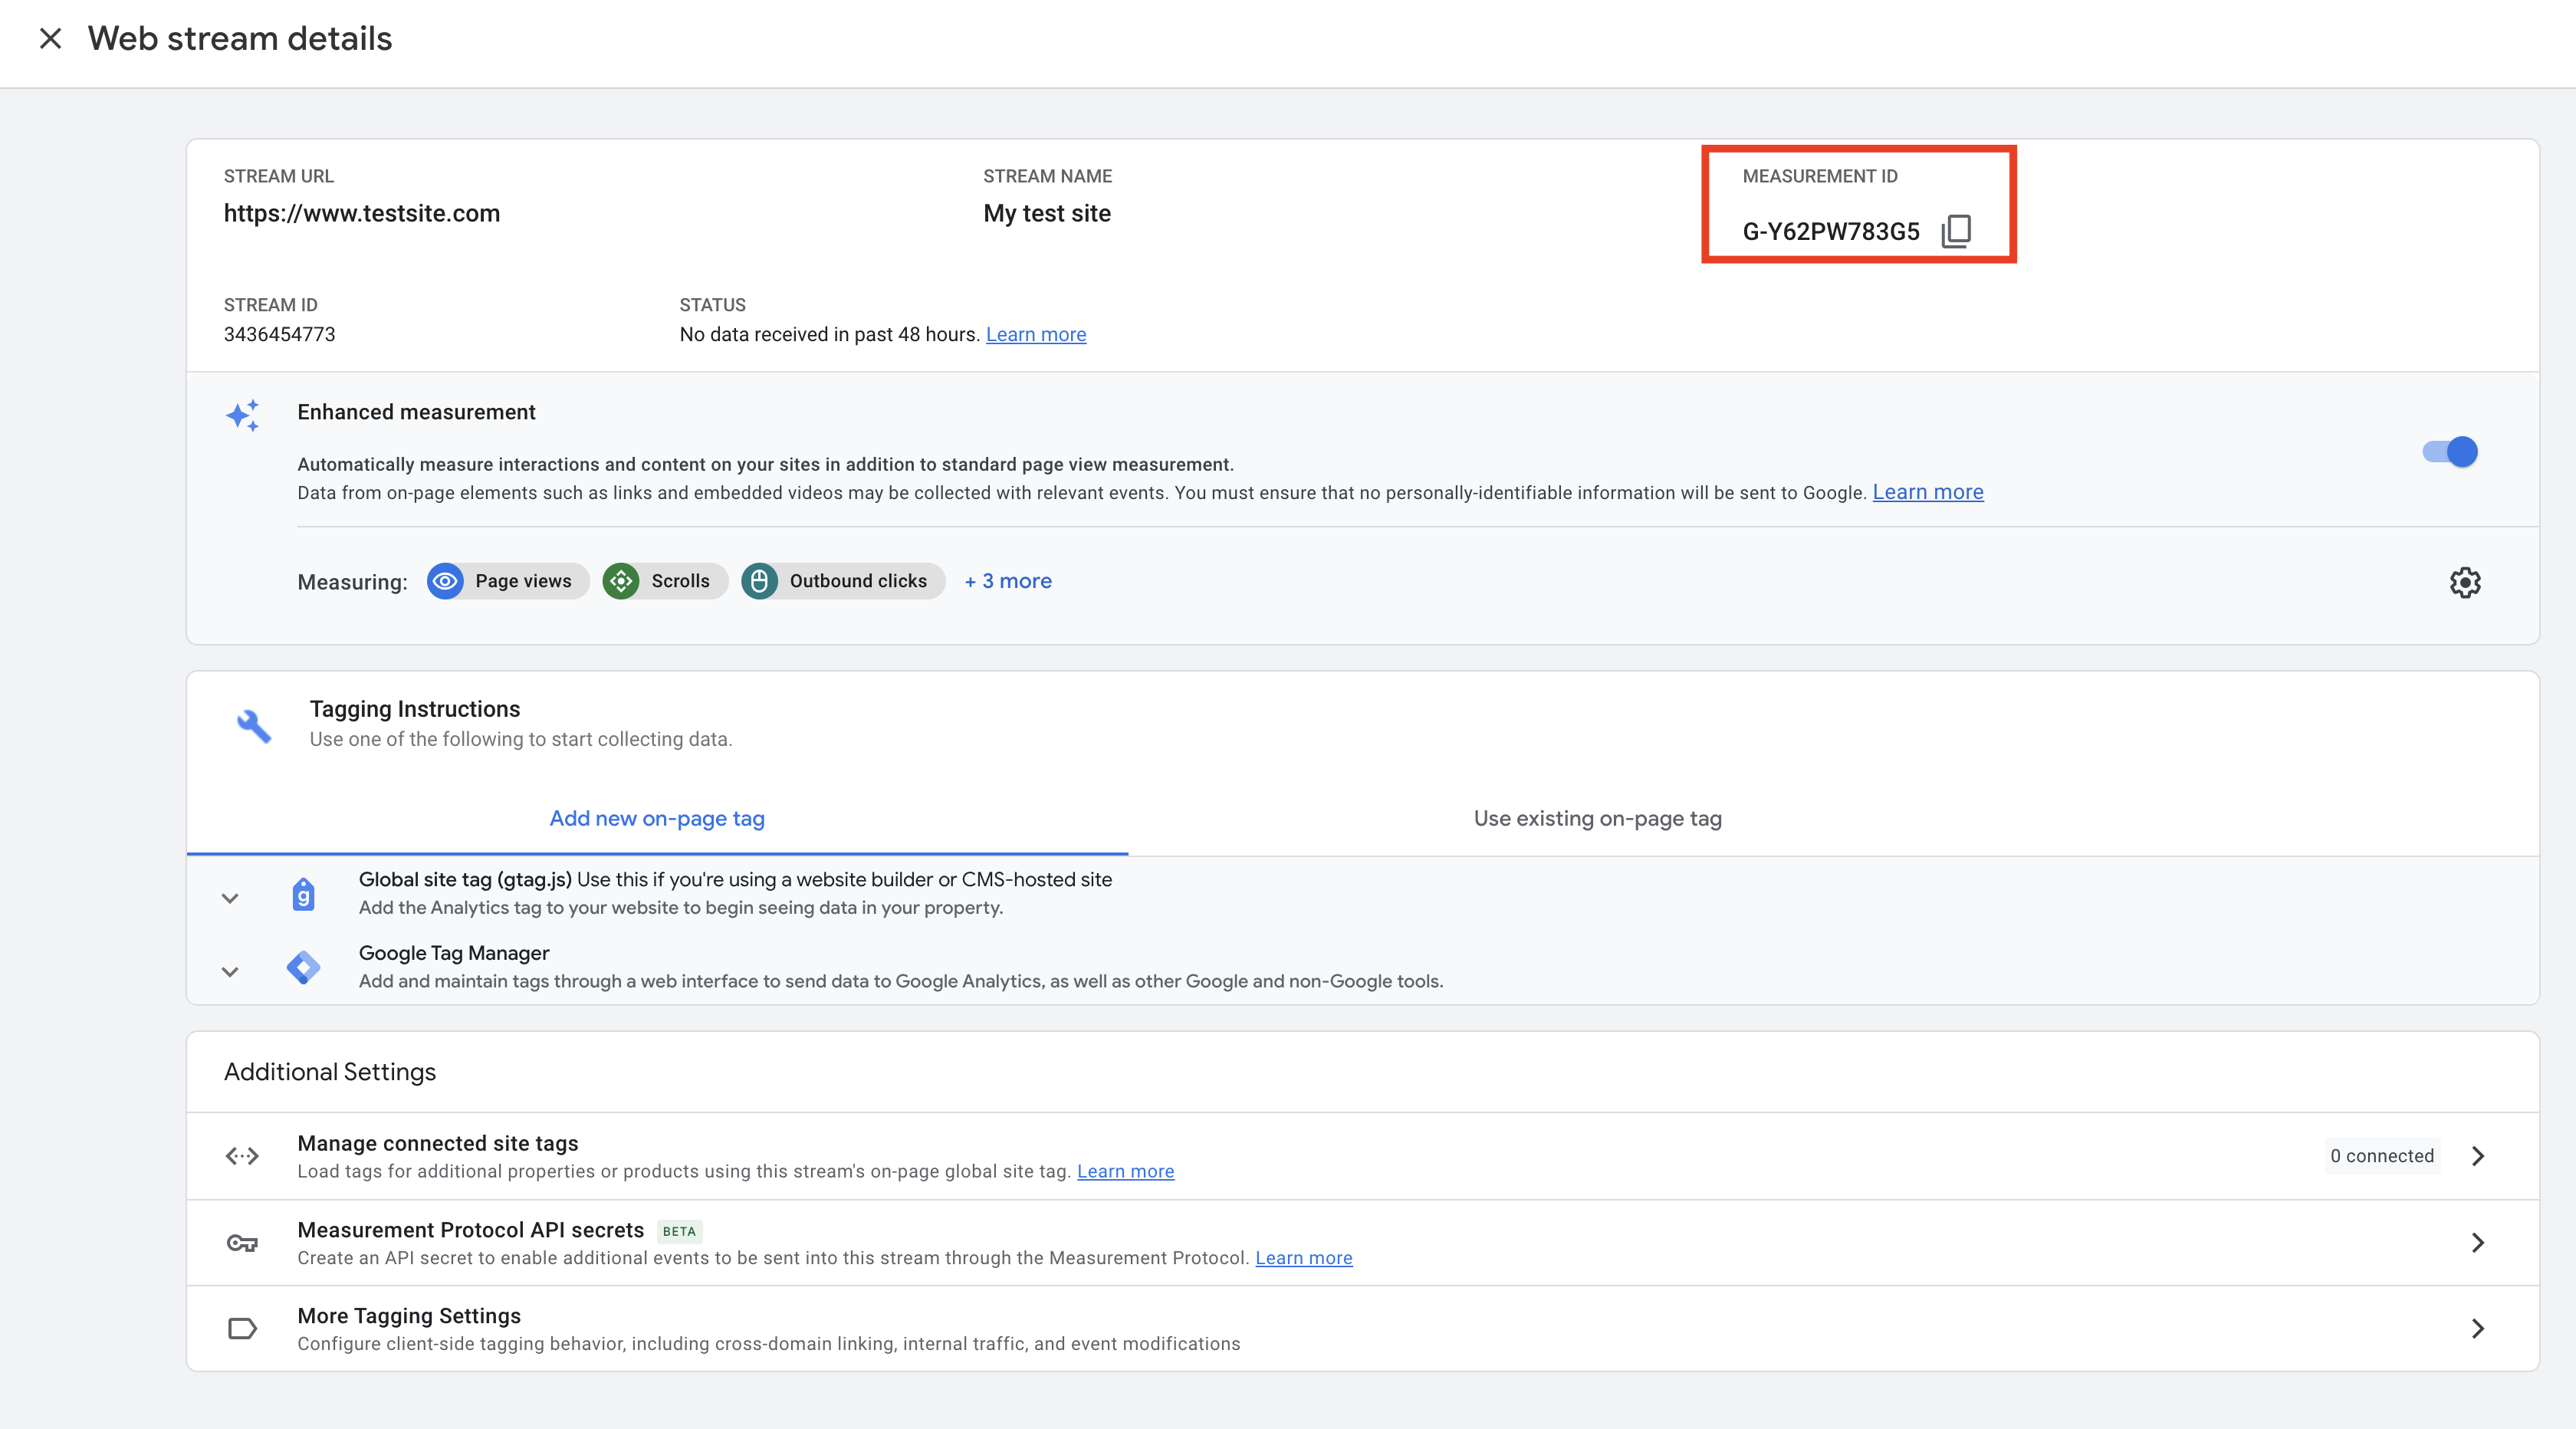The height and width of the screenshot is (1429, 2576).
Task: Click the Outbound clicks mouse icon
Action: (x=759, y=581)
